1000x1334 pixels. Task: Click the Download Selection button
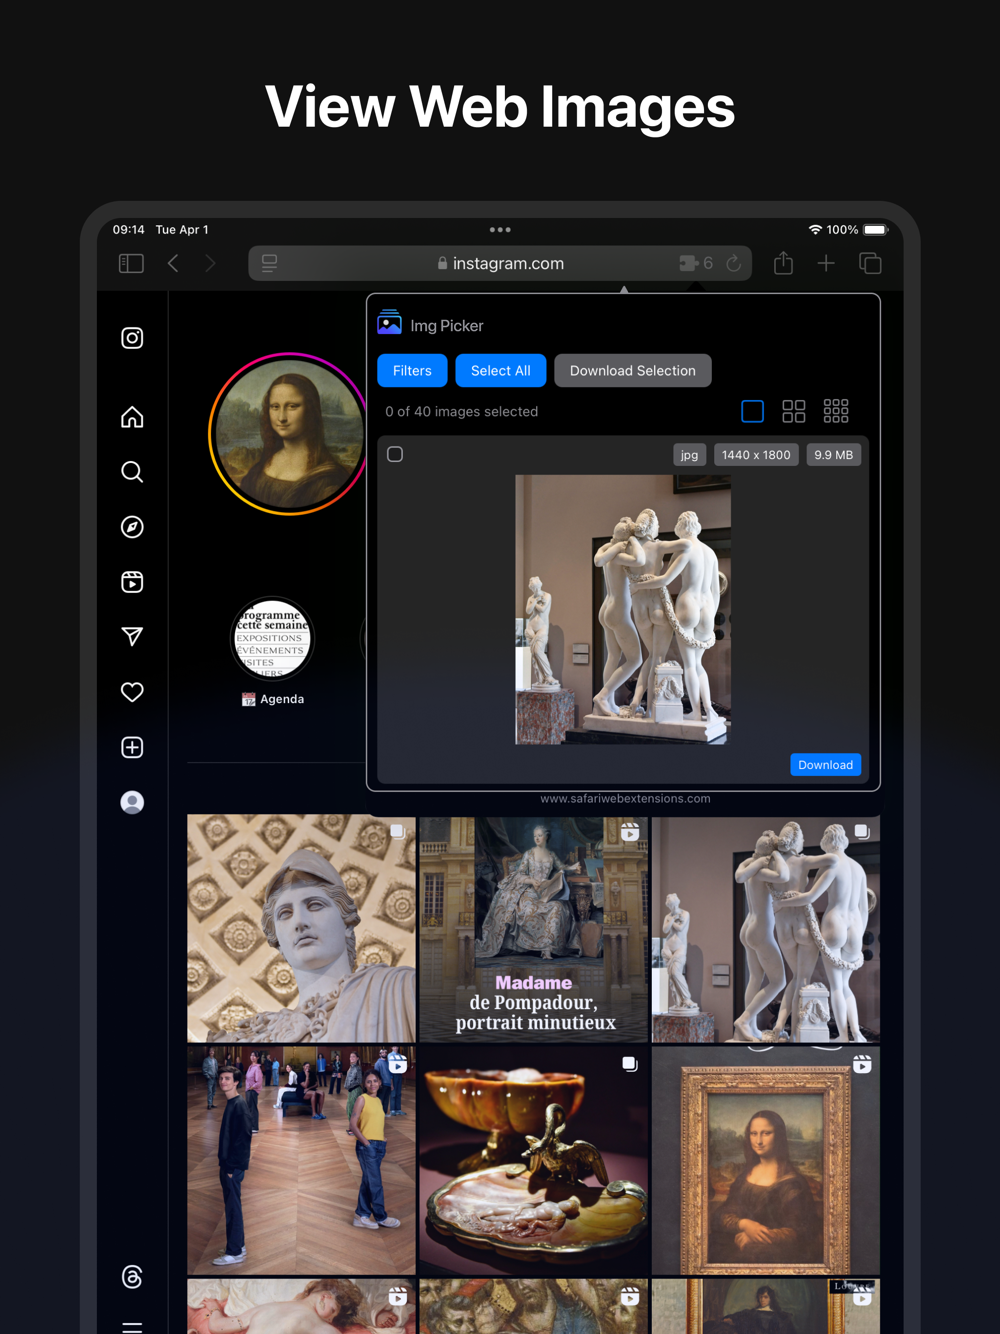coord(633,370)
